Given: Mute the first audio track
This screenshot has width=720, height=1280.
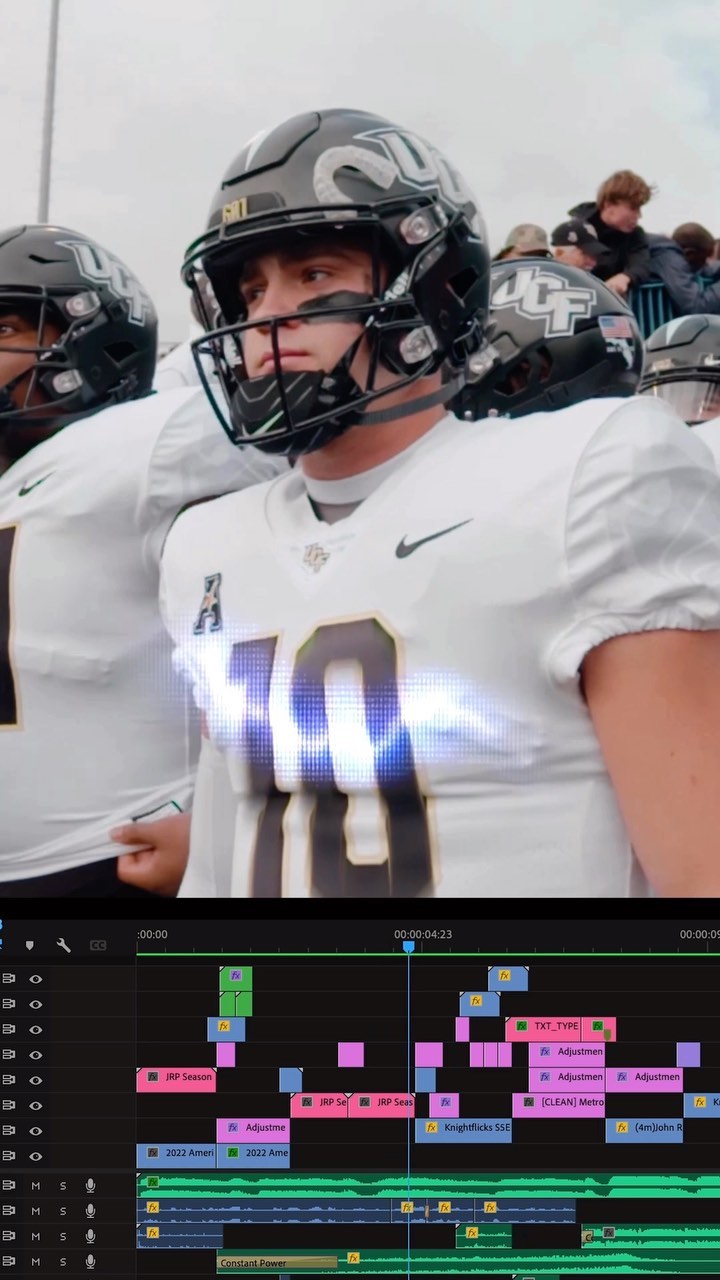Looking at the screenshot, I should click(x=36, y=1185).
